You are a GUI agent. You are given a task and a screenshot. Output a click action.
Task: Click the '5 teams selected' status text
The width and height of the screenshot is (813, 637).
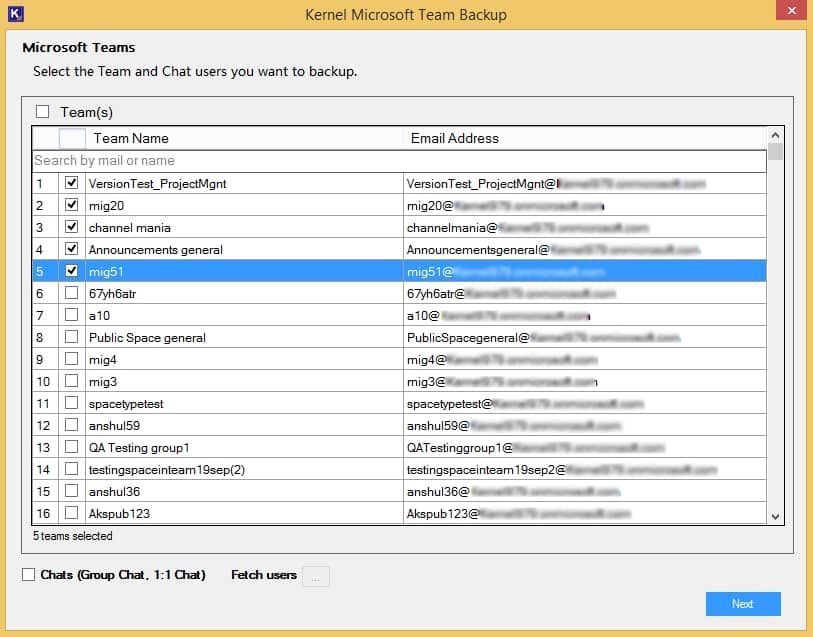[x=73, y=536]
